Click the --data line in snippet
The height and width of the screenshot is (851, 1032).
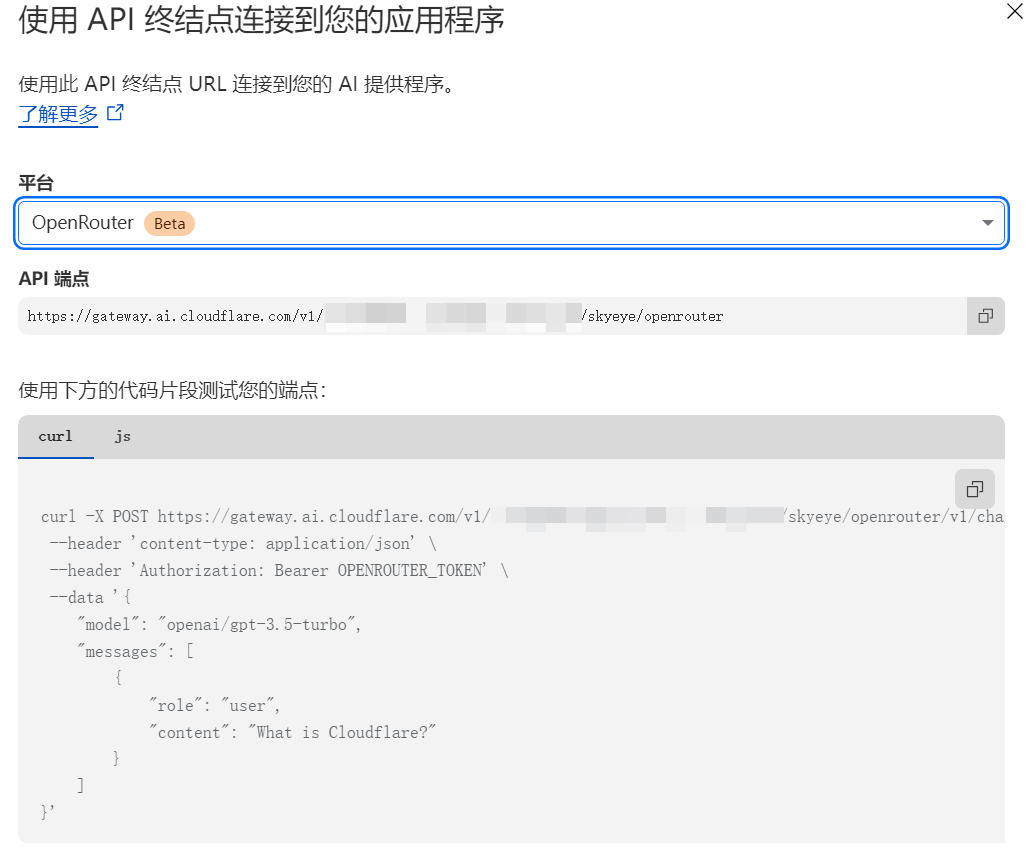[x=91, y=598]
